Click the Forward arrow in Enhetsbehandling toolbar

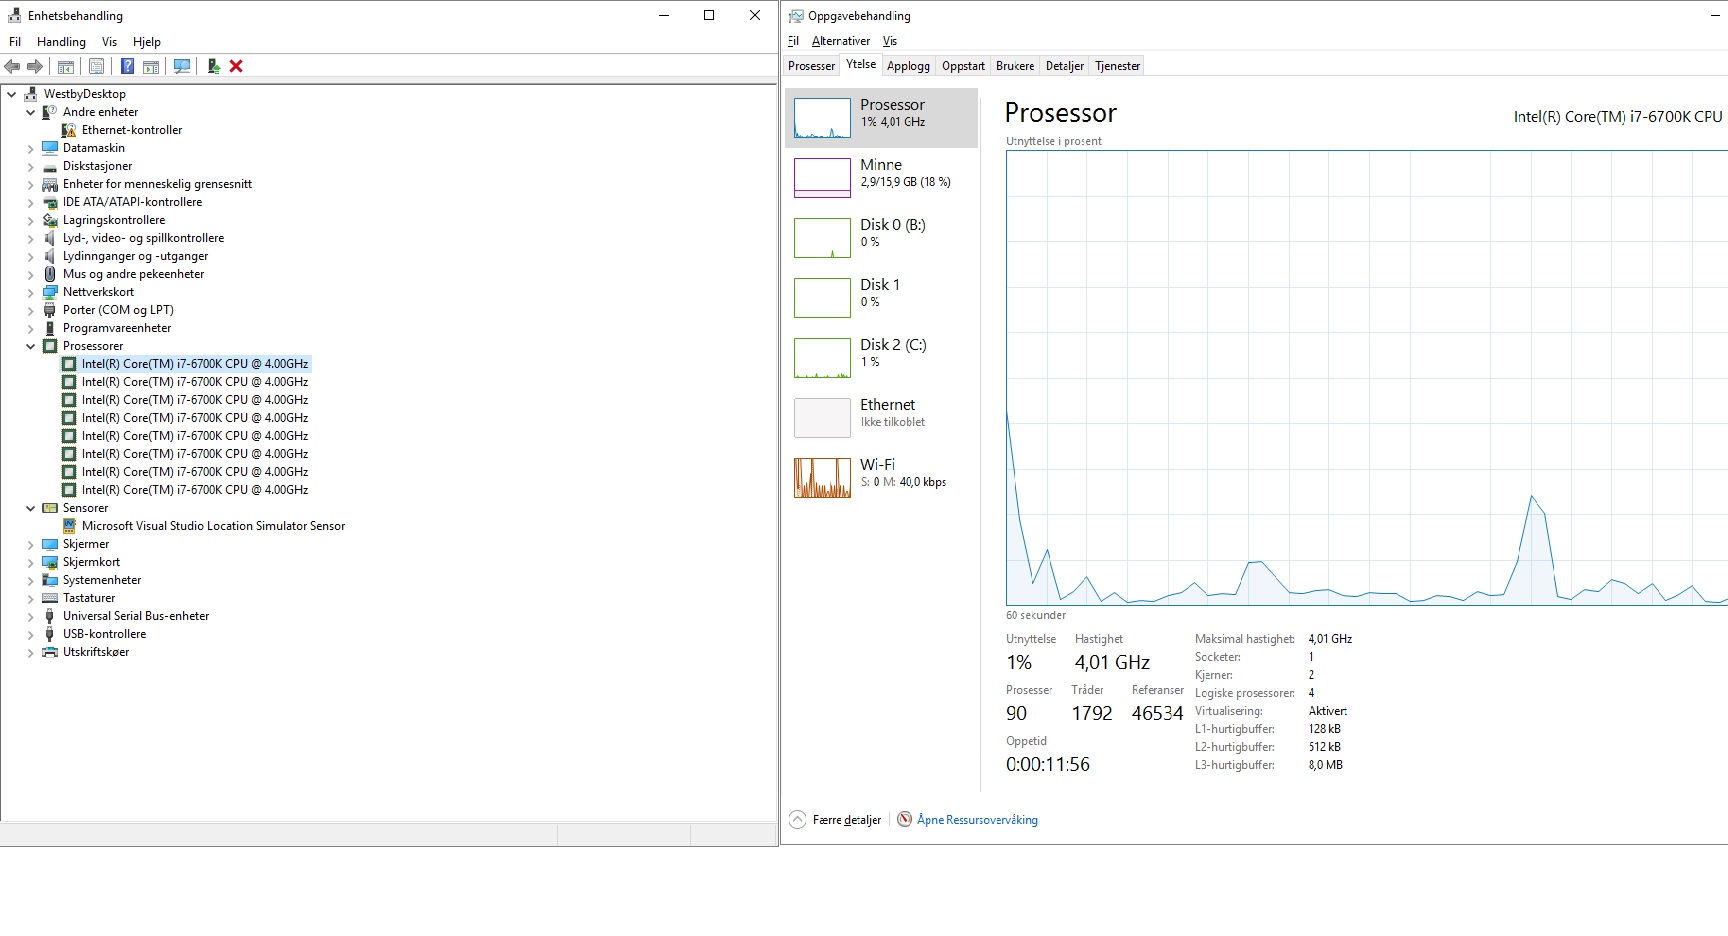35,66
